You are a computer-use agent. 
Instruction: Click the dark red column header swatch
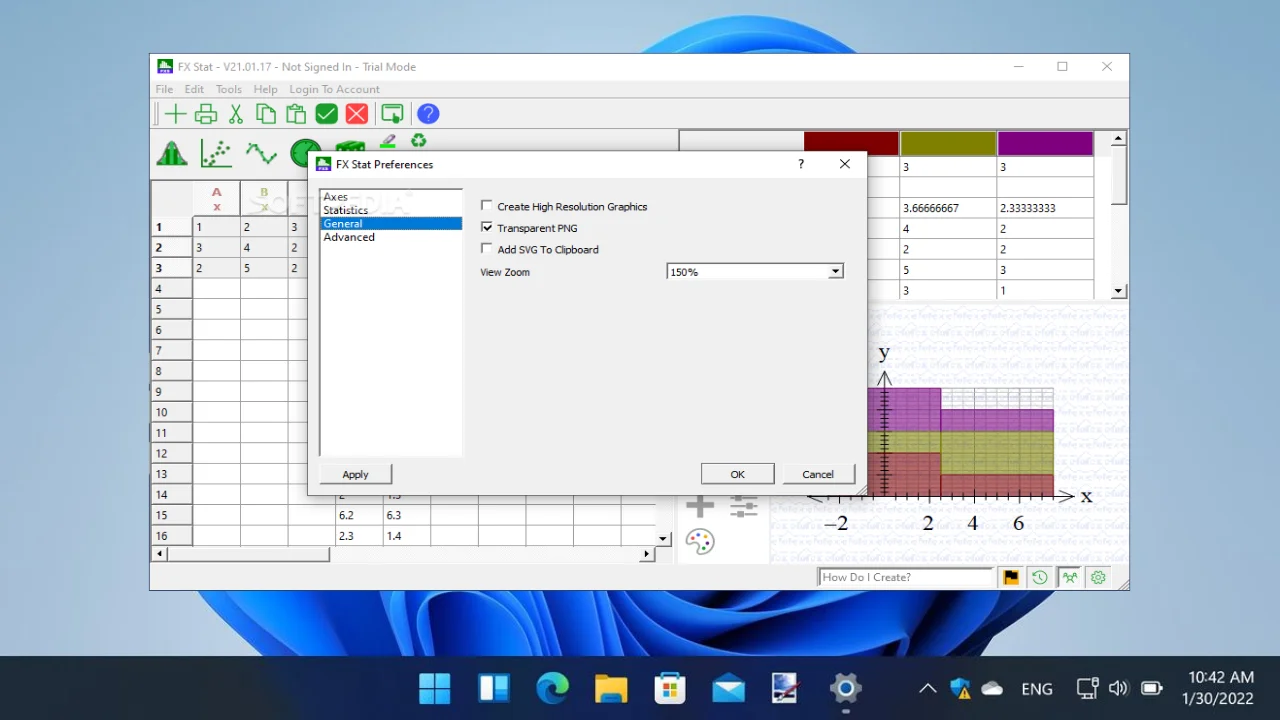[851, 144]
